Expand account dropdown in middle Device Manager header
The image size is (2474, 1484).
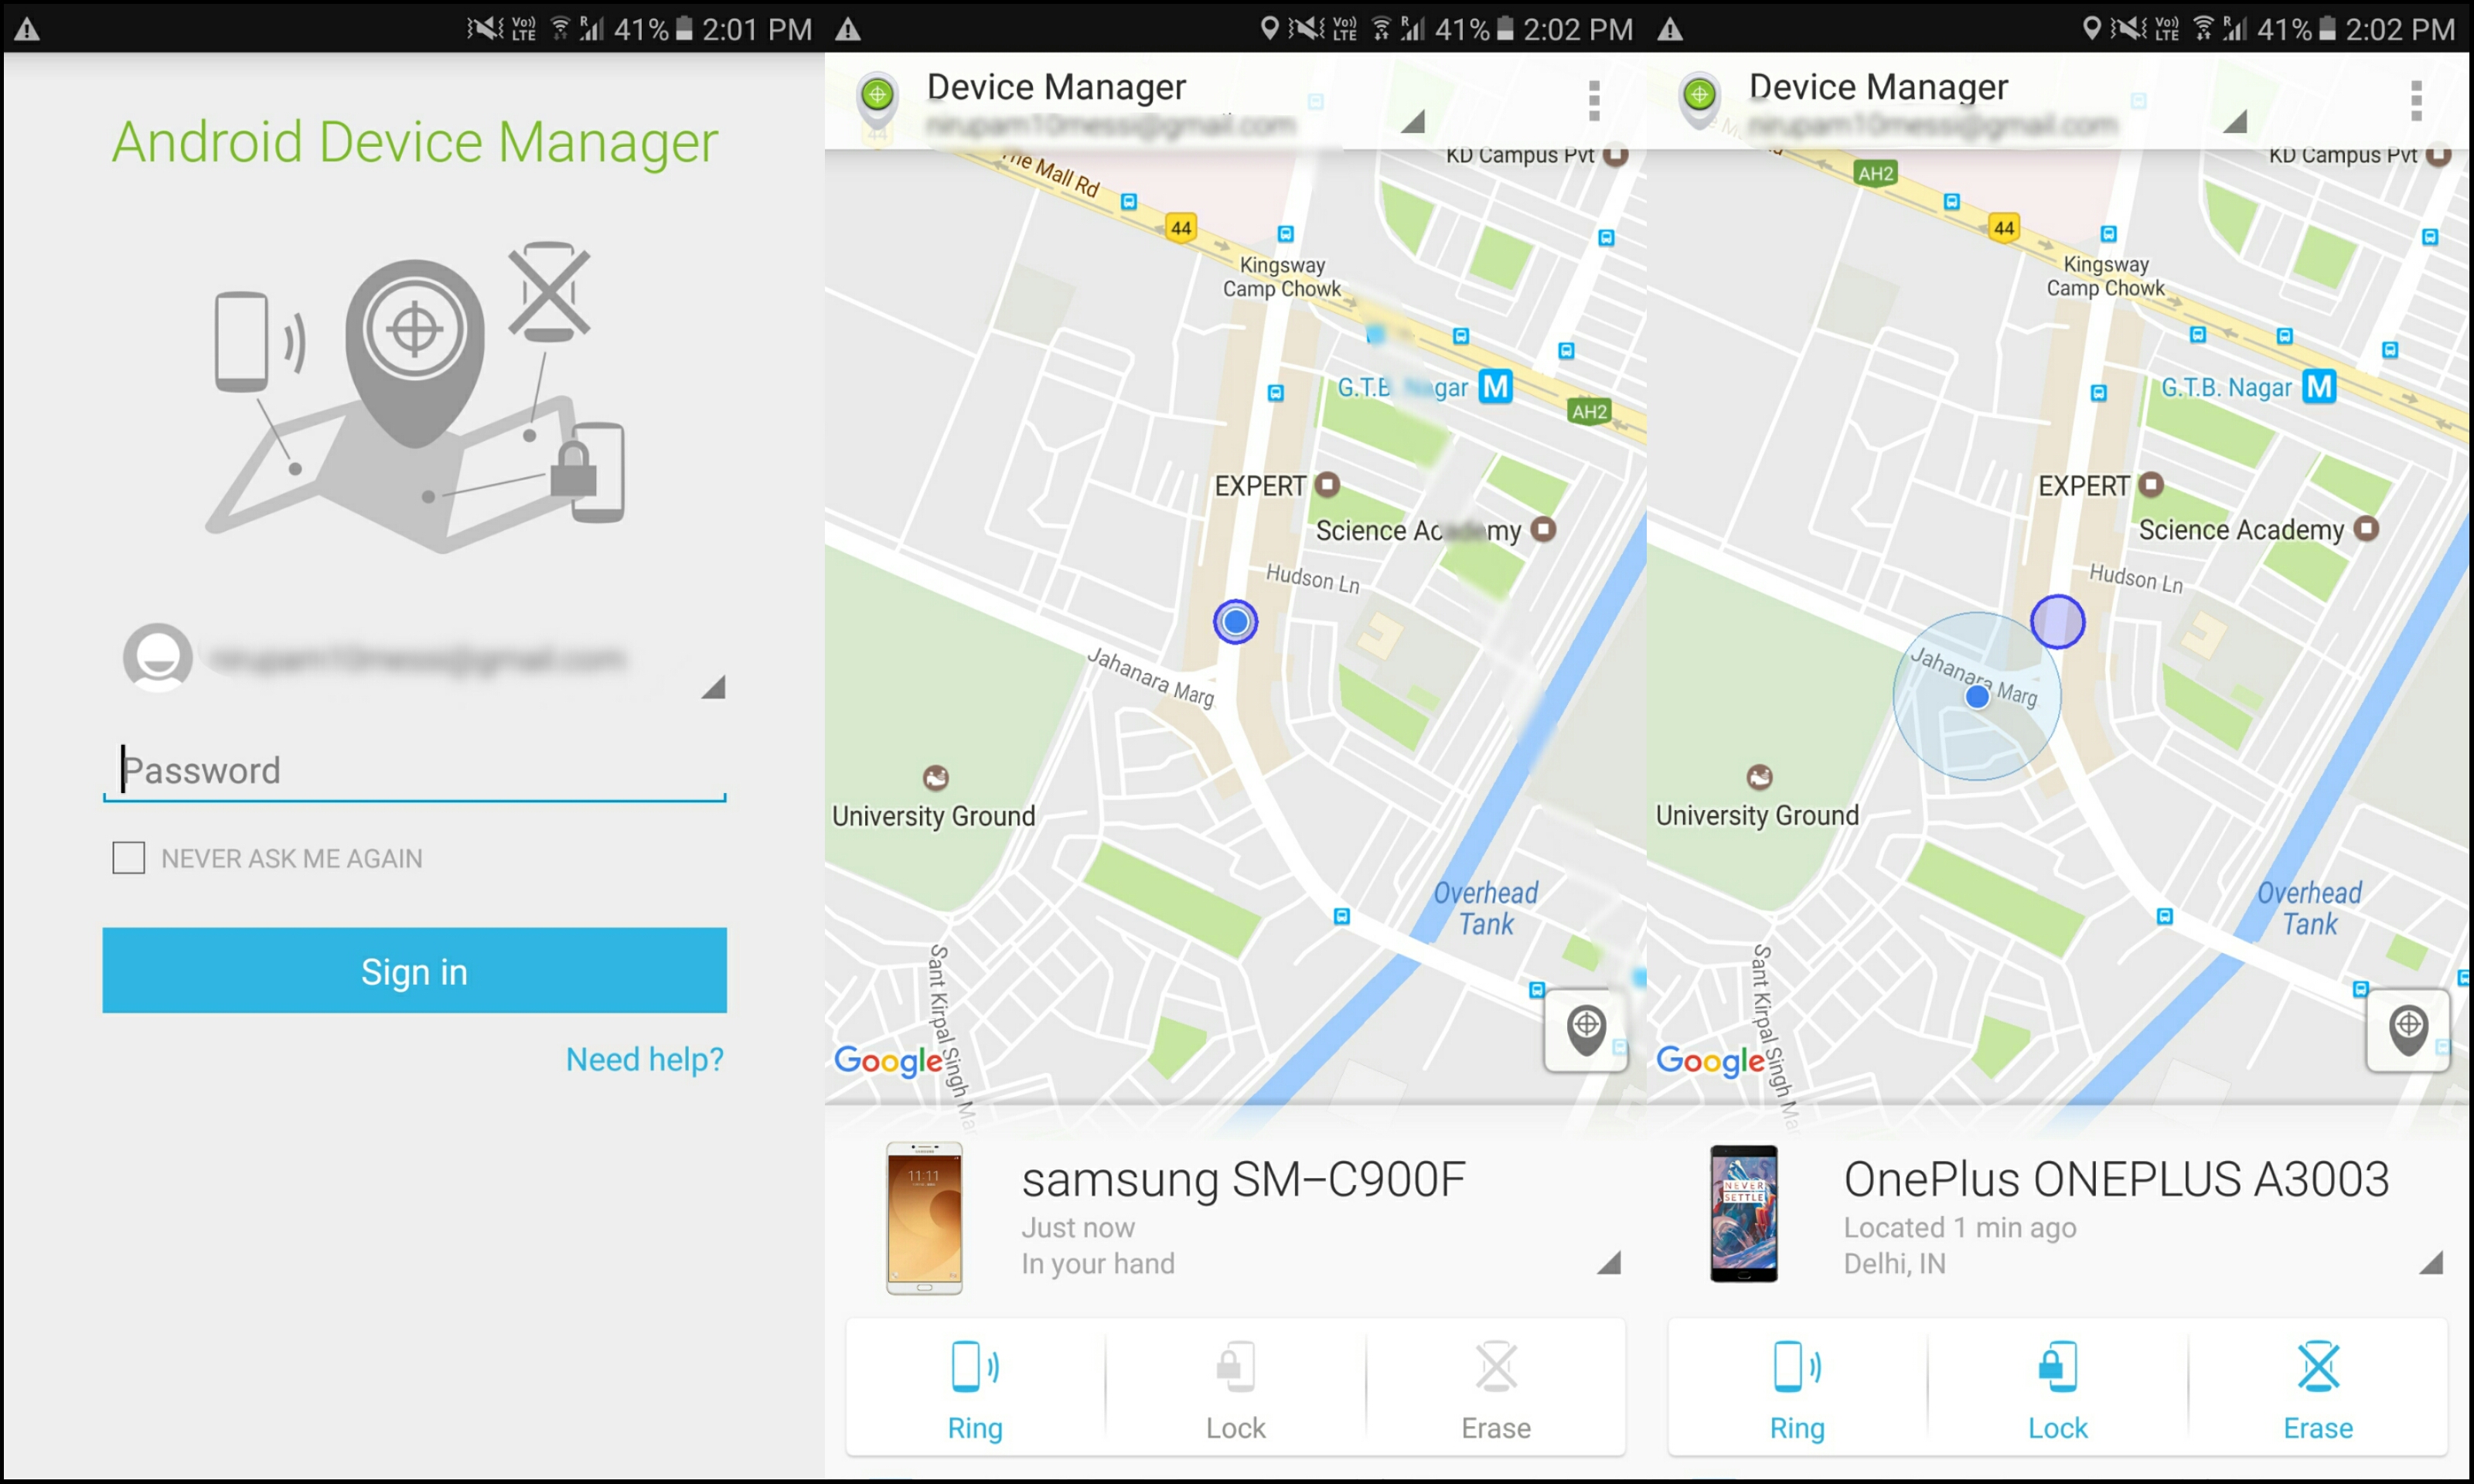(1413, 121)
